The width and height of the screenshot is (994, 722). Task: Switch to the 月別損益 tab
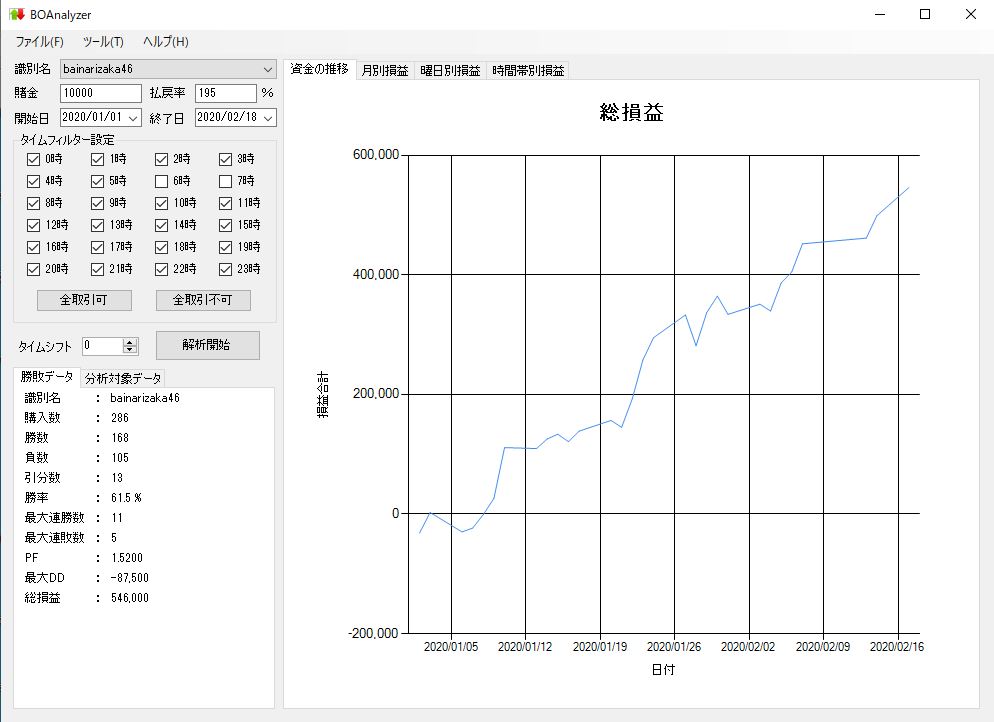[385, 70]
